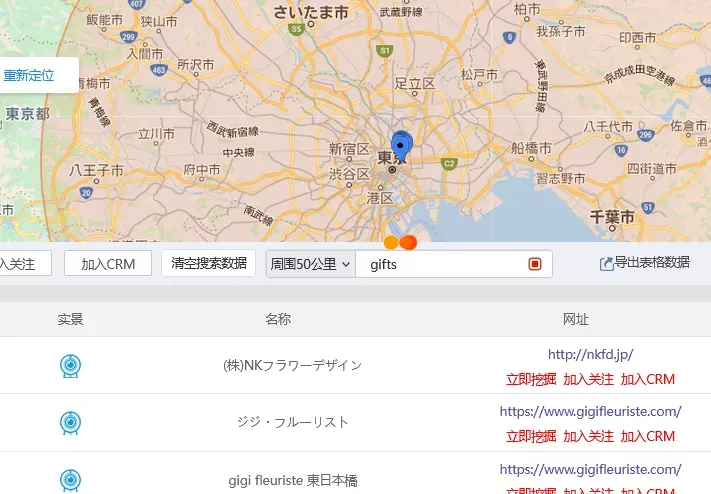Open the street view icon for gigi fleuriste 東日本橋
Image resolution: width=711 pixels, height=494 pixels.
tap(70, 480)
